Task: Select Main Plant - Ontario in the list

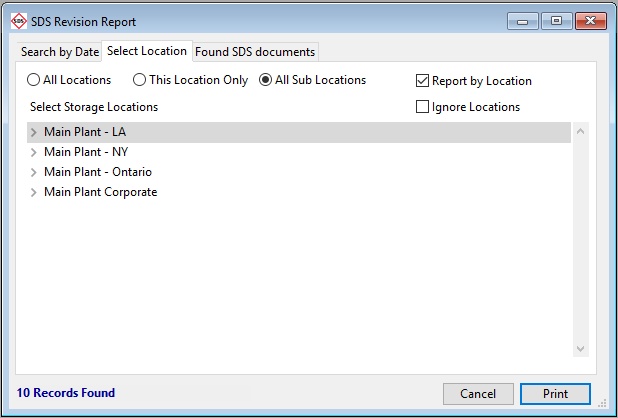Action: pyautogui.click(x=98, y=172)
